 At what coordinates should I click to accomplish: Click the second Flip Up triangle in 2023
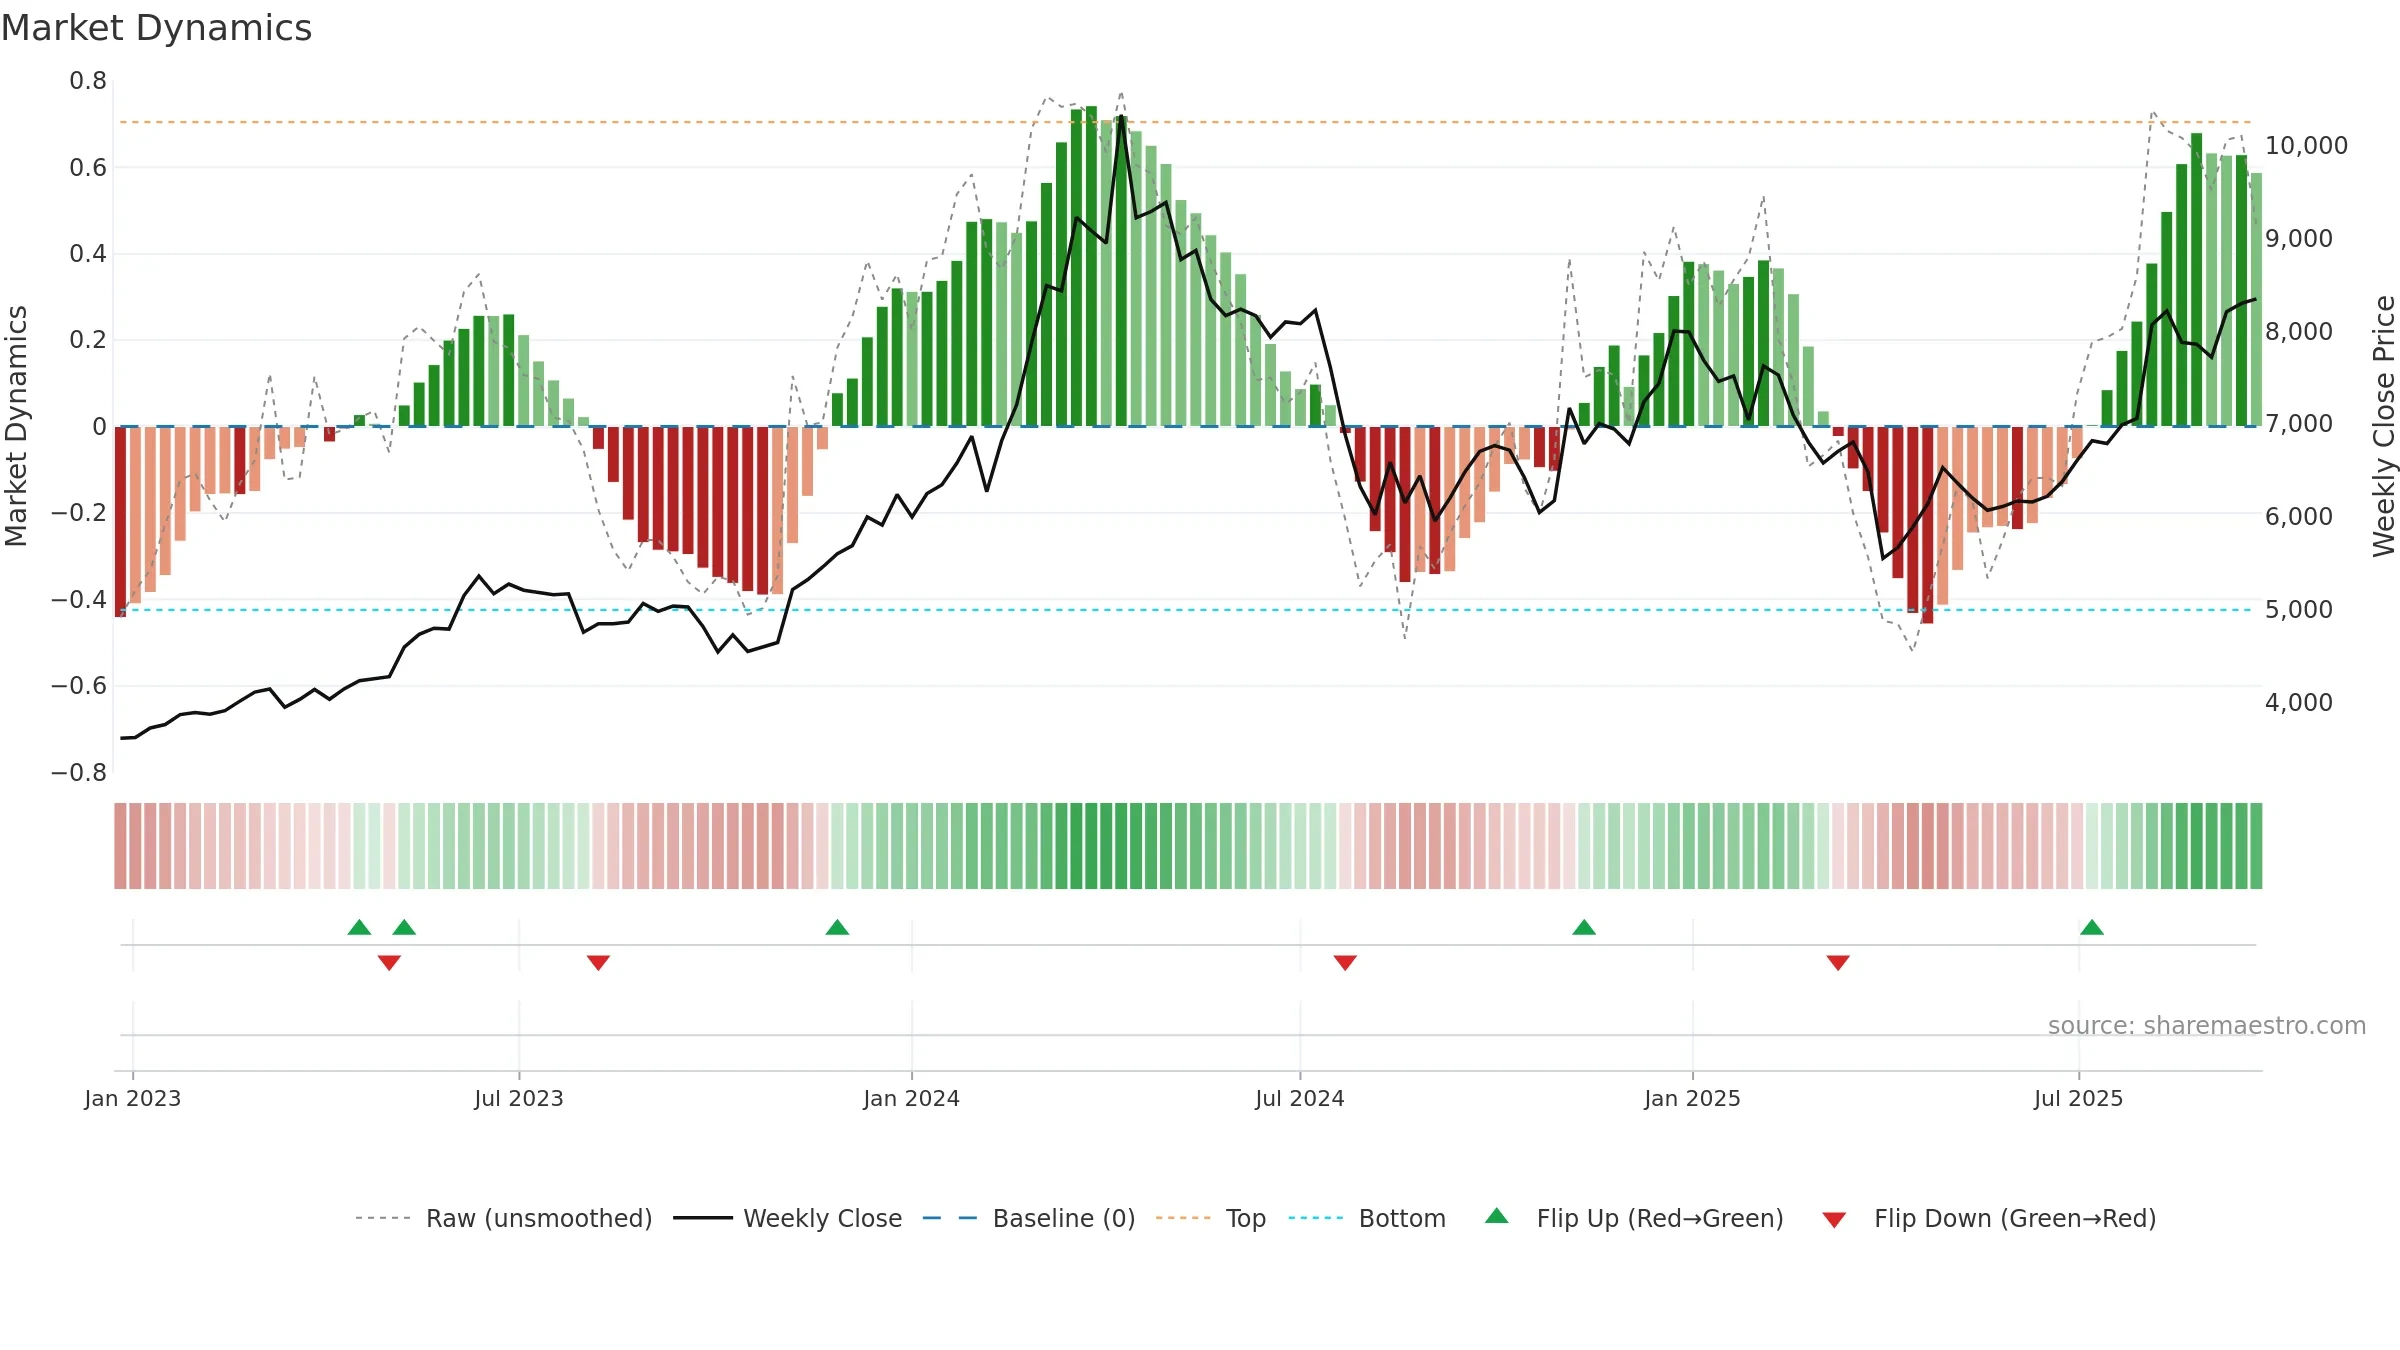coord(404,927)
